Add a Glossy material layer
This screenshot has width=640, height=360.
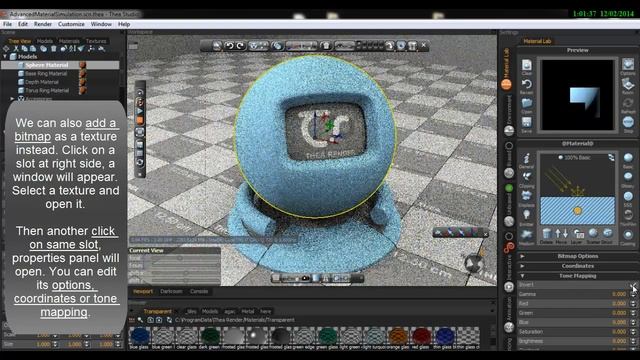click(628, 177)
